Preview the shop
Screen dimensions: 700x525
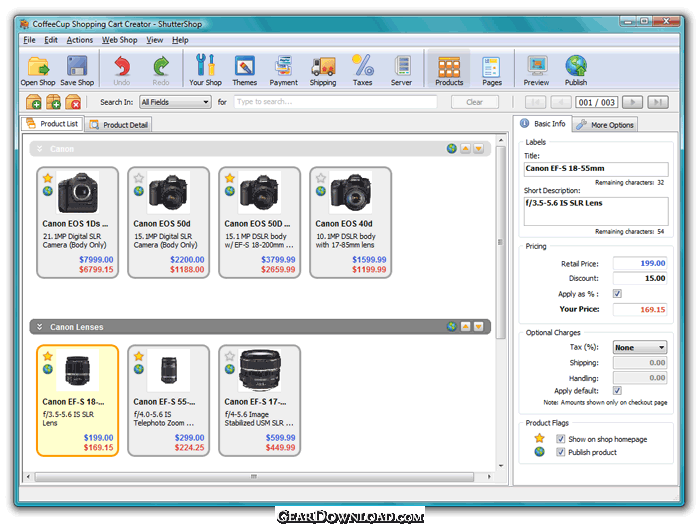pos(537,70)
